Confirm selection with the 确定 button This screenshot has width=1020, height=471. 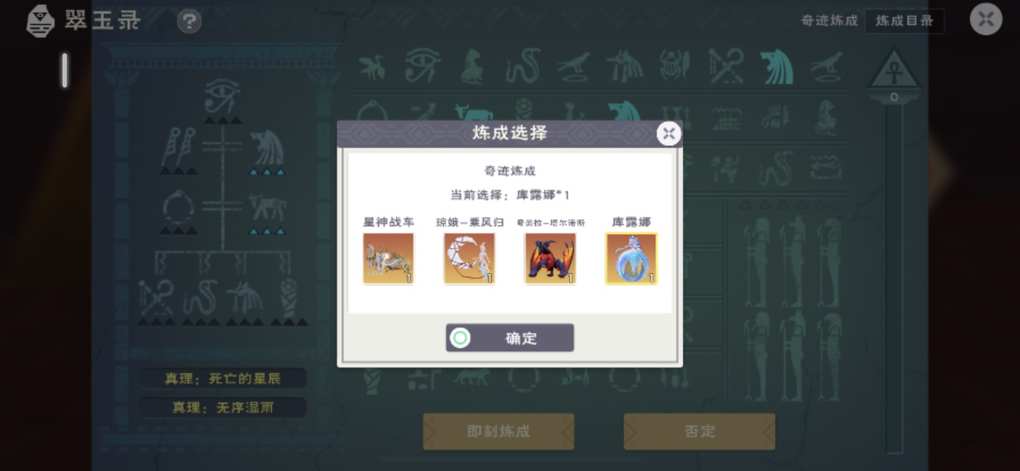(510, 338)
